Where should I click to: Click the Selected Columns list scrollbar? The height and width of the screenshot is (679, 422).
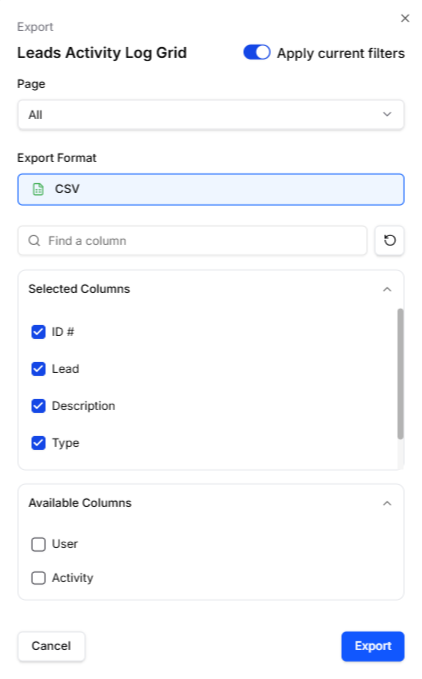(400, 374)
